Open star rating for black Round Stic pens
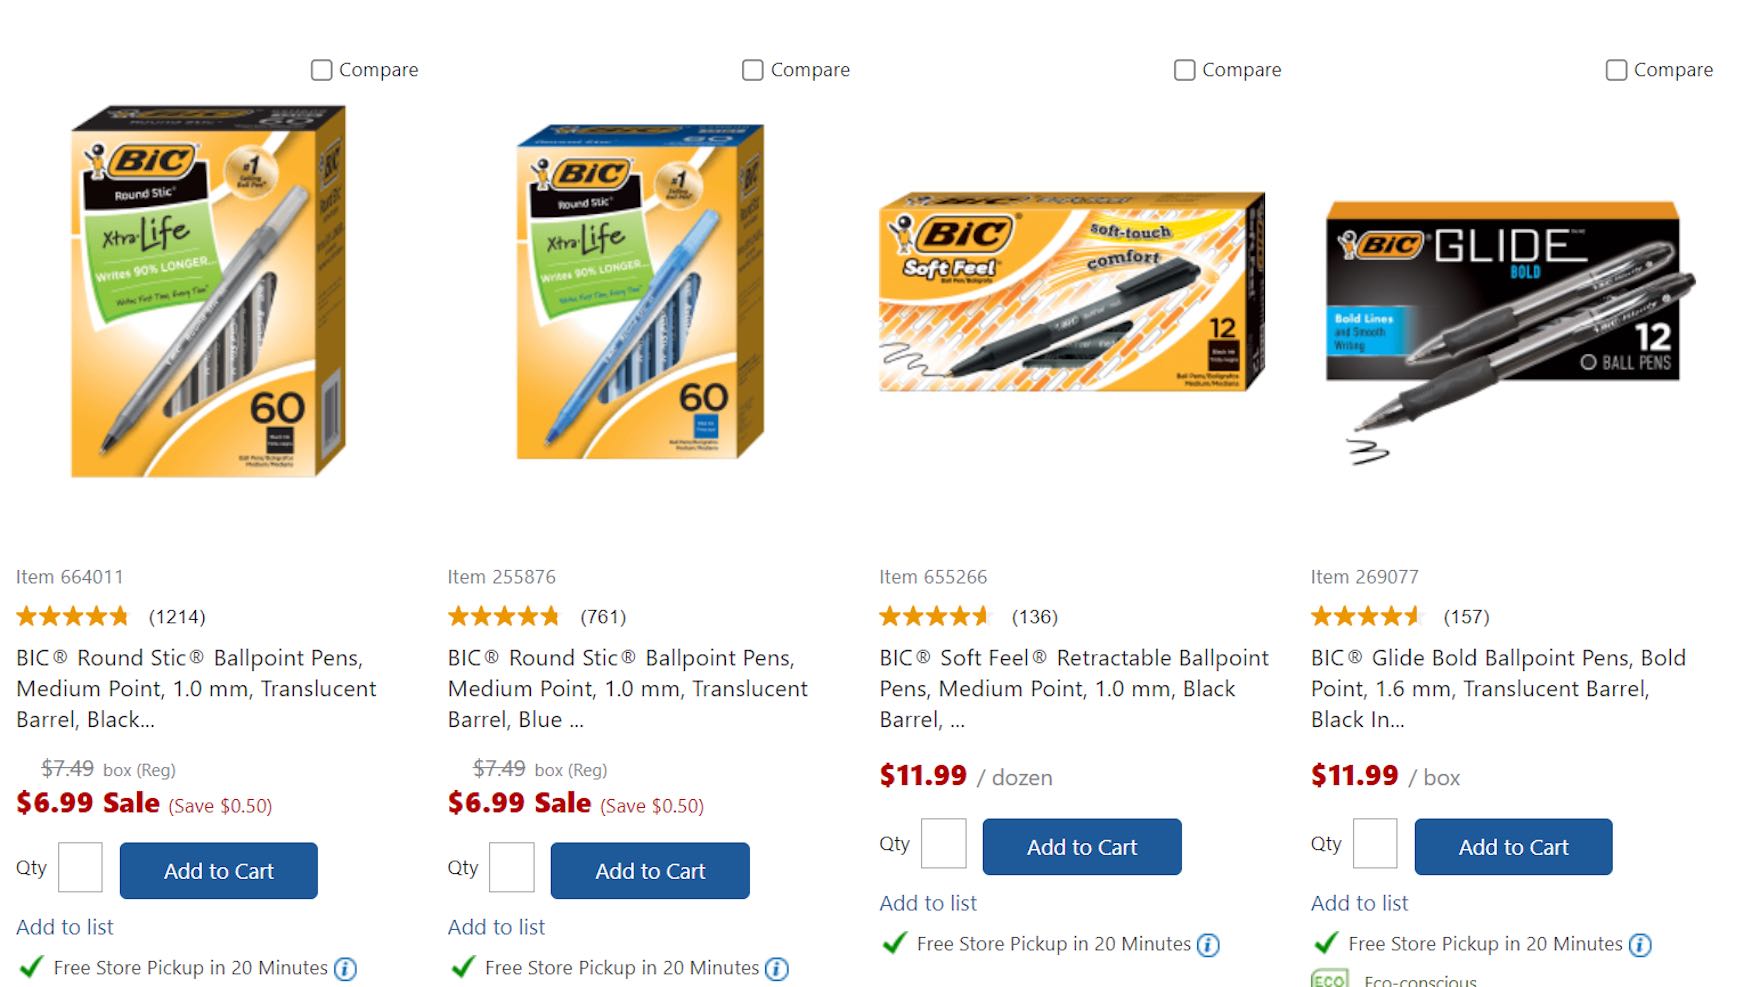Viewport: 1760px width, 987px height. click(73, 617)
